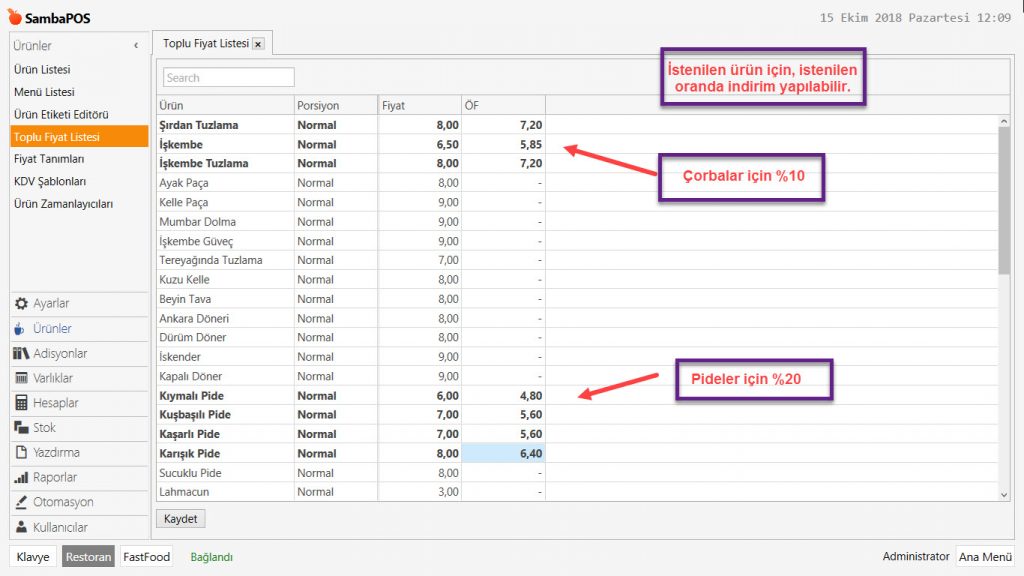Select the Otomasyon pencil icon
The image size is (1024, 576).
[x=21, y=502]
